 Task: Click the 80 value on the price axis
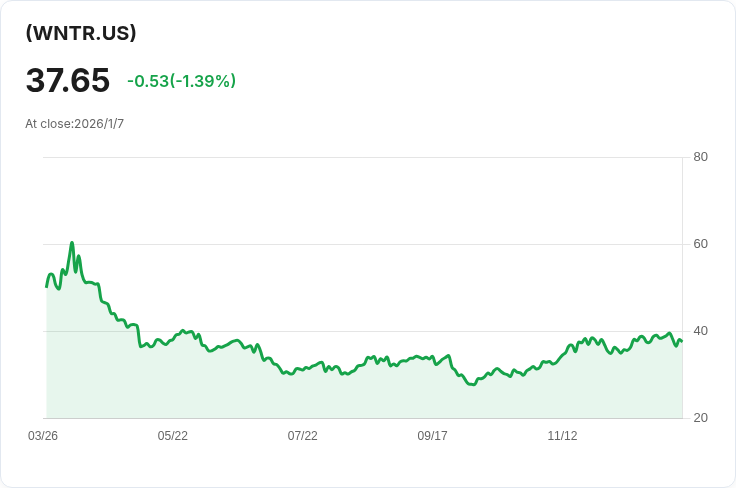700,157
